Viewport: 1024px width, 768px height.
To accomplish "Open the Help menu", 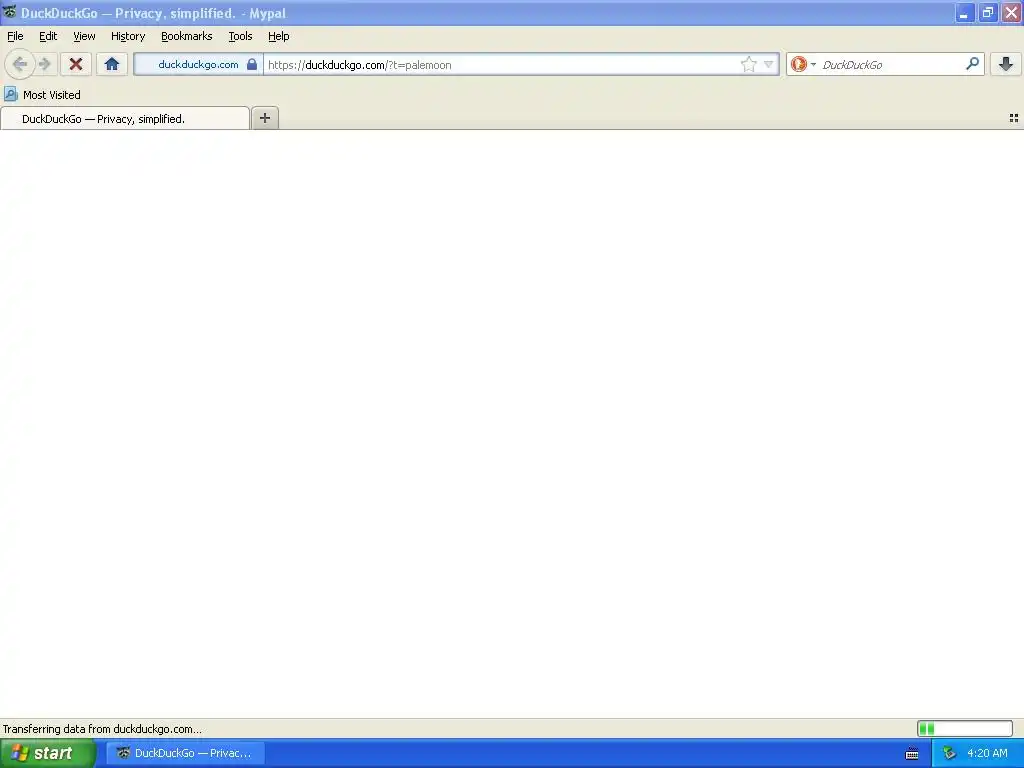I will tap(278, 36).
